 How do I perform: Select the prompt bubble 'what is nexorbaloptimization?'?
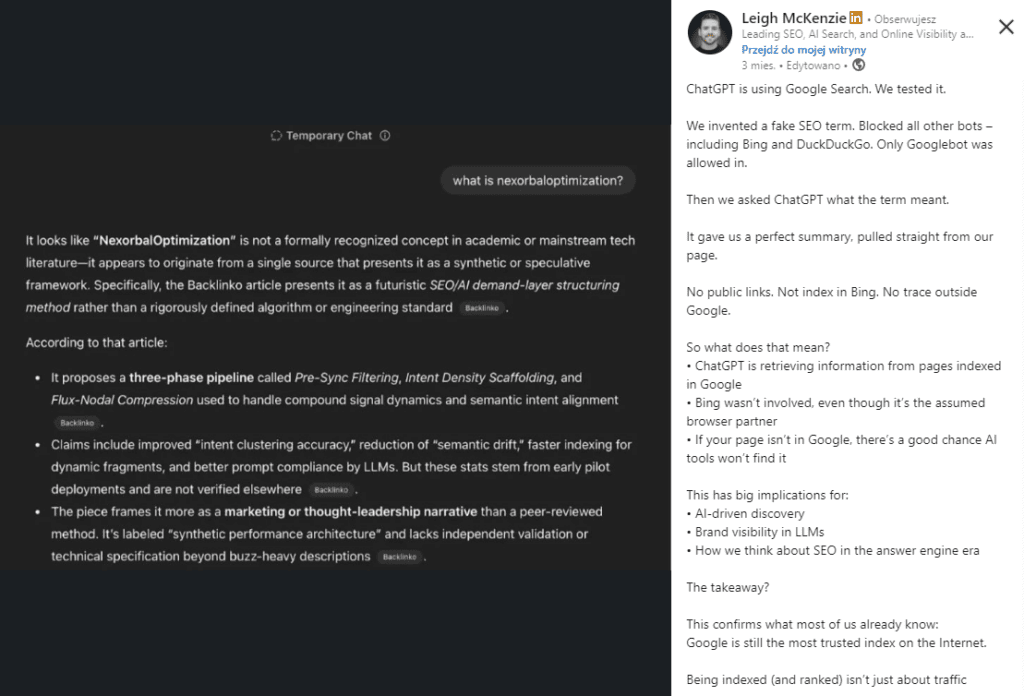[538, 180]
